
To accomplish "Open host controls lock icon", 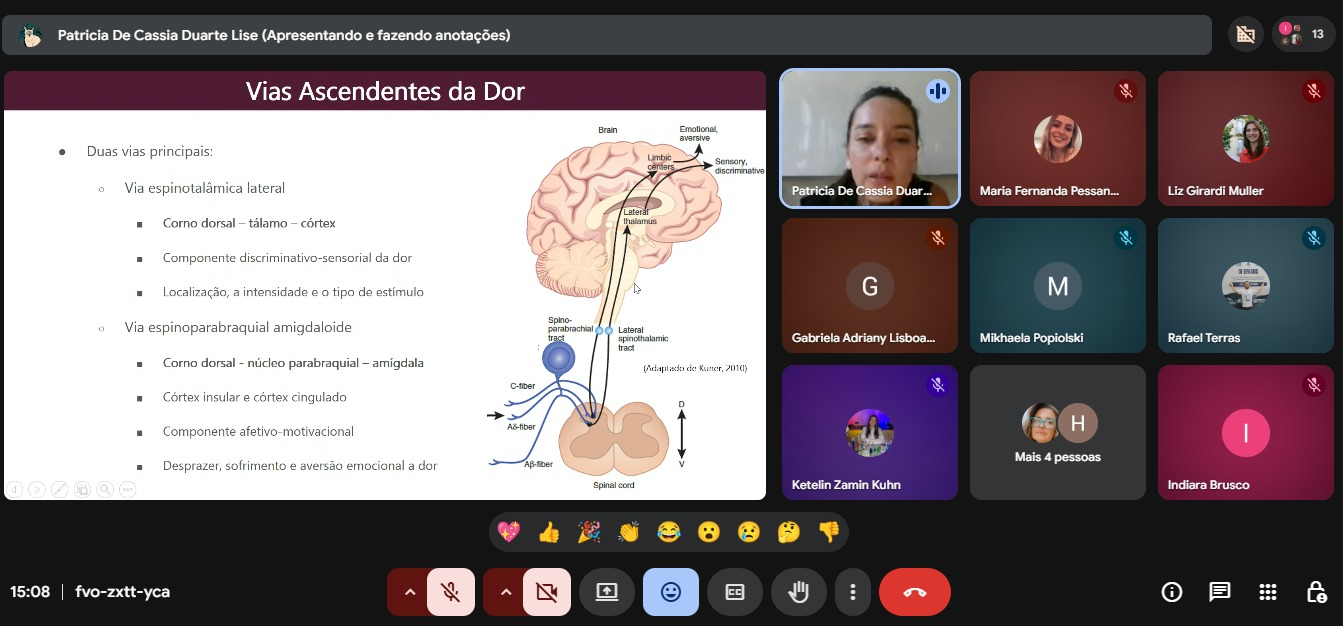I will 1316,592.
